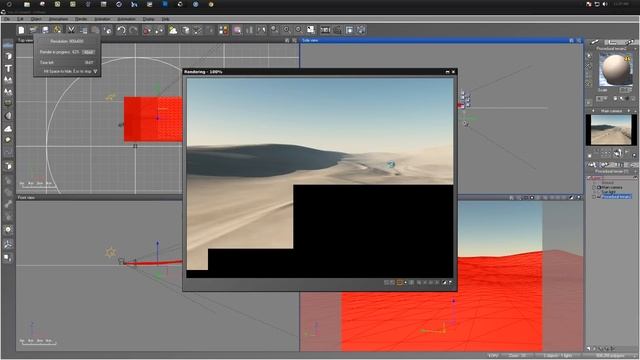The height and width of the screenshot is (360, 640).
Task: Click the Undo arrow icon
Action: (x=121, y=30)
